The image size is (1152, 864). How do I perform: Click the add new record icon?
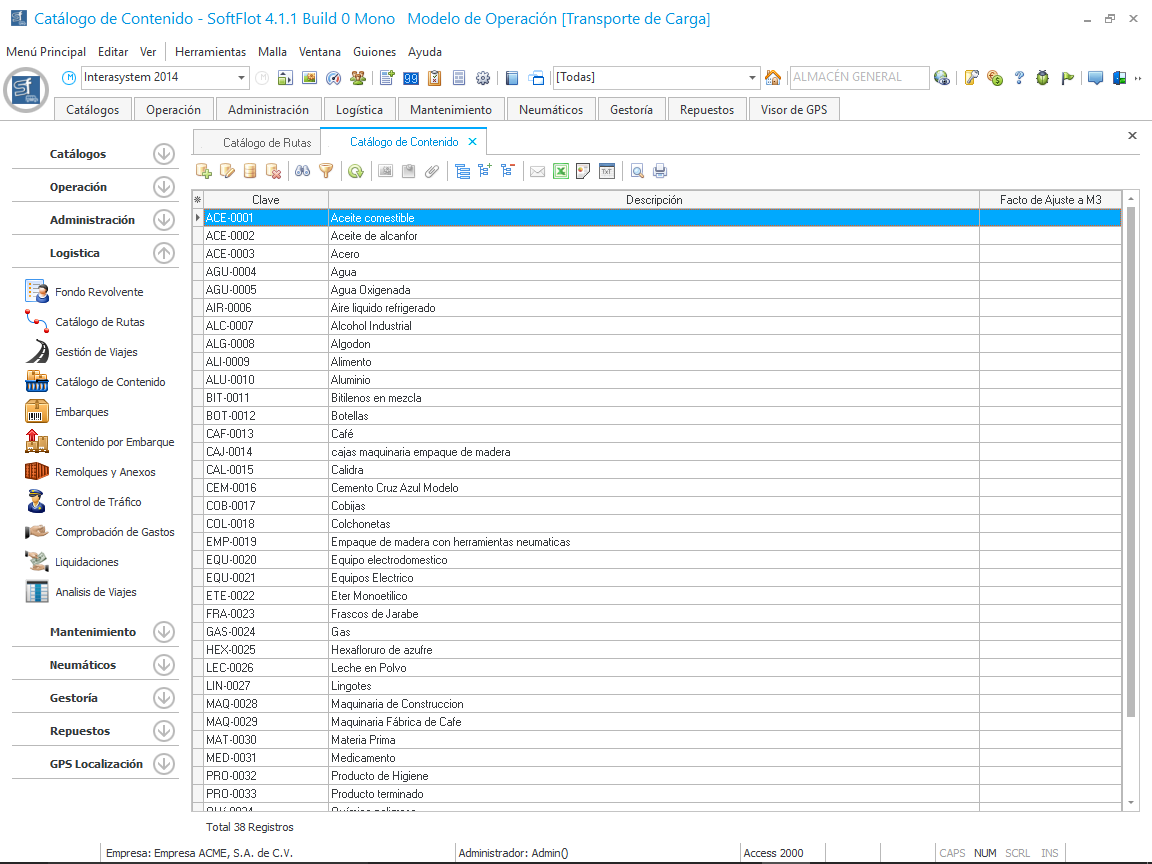click(204, 171)
